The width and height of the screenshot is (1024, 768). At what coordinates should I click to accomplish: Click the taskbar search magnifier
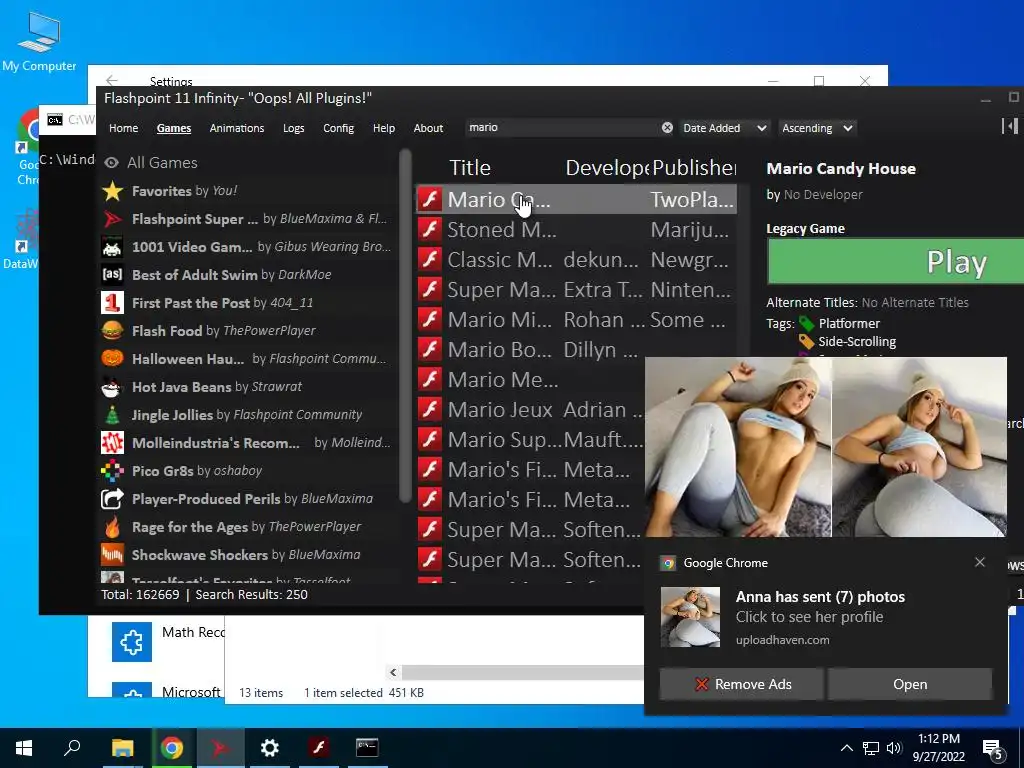pyautogui.click(x=72, y=748)
